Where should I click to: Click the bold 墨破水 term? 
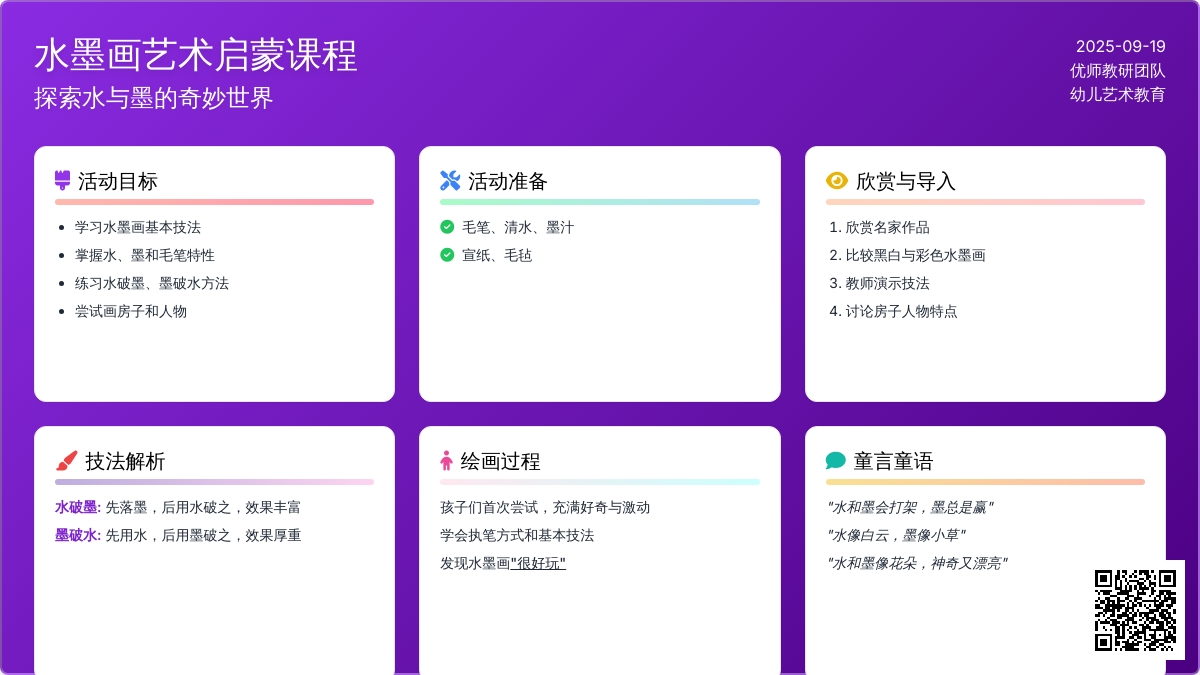click(77, 535)
